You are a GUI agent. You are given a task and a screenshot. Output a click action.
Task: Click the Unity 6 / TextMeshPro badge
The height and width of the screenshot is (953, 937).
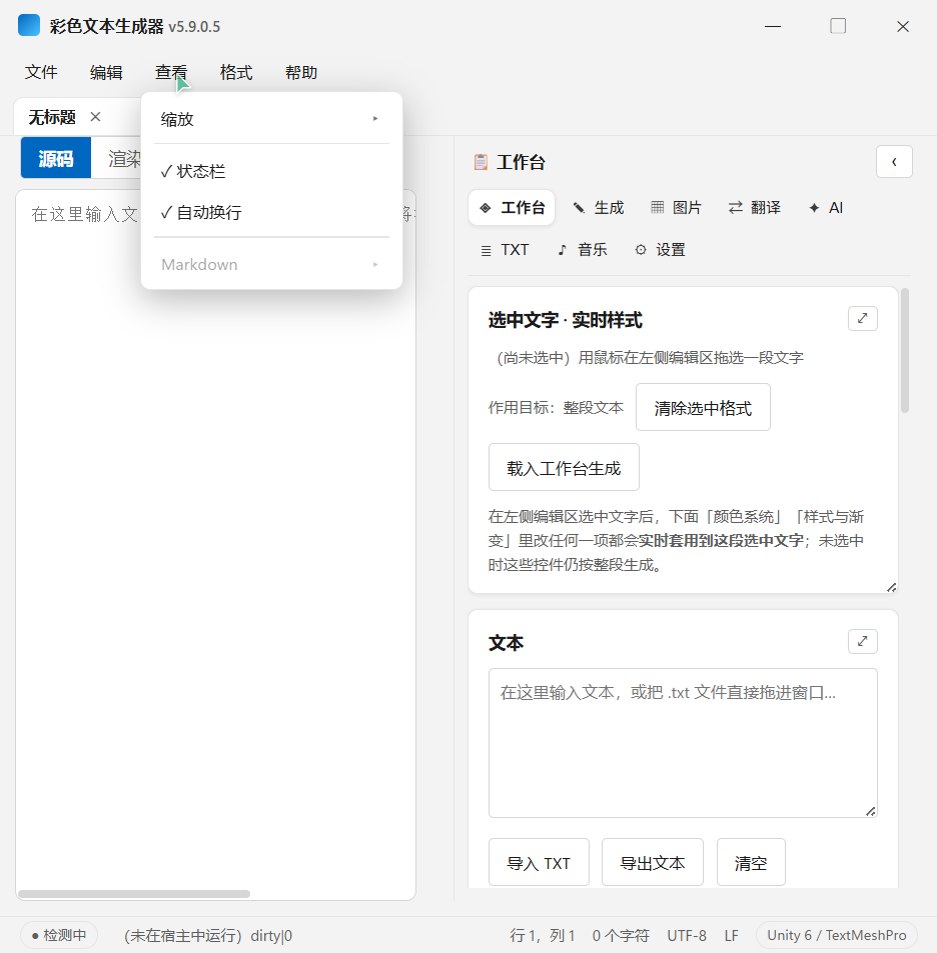(837, 935)
